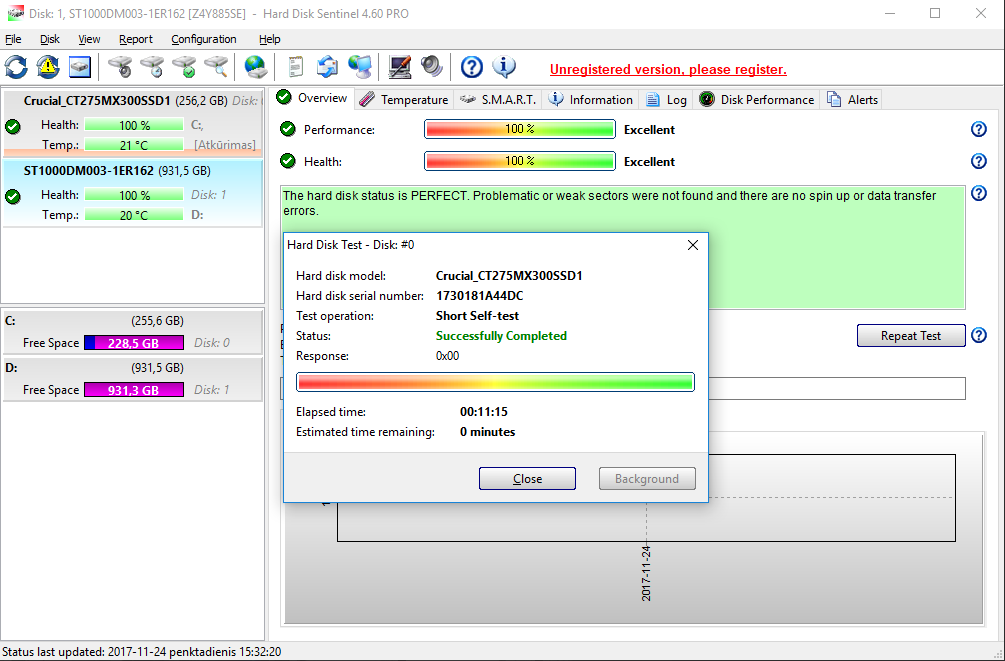Click the disk with green checkmark toolbar icon
Image resolution: width=1005 pixels, height=661 pixels.
click(x=185, y=67)
